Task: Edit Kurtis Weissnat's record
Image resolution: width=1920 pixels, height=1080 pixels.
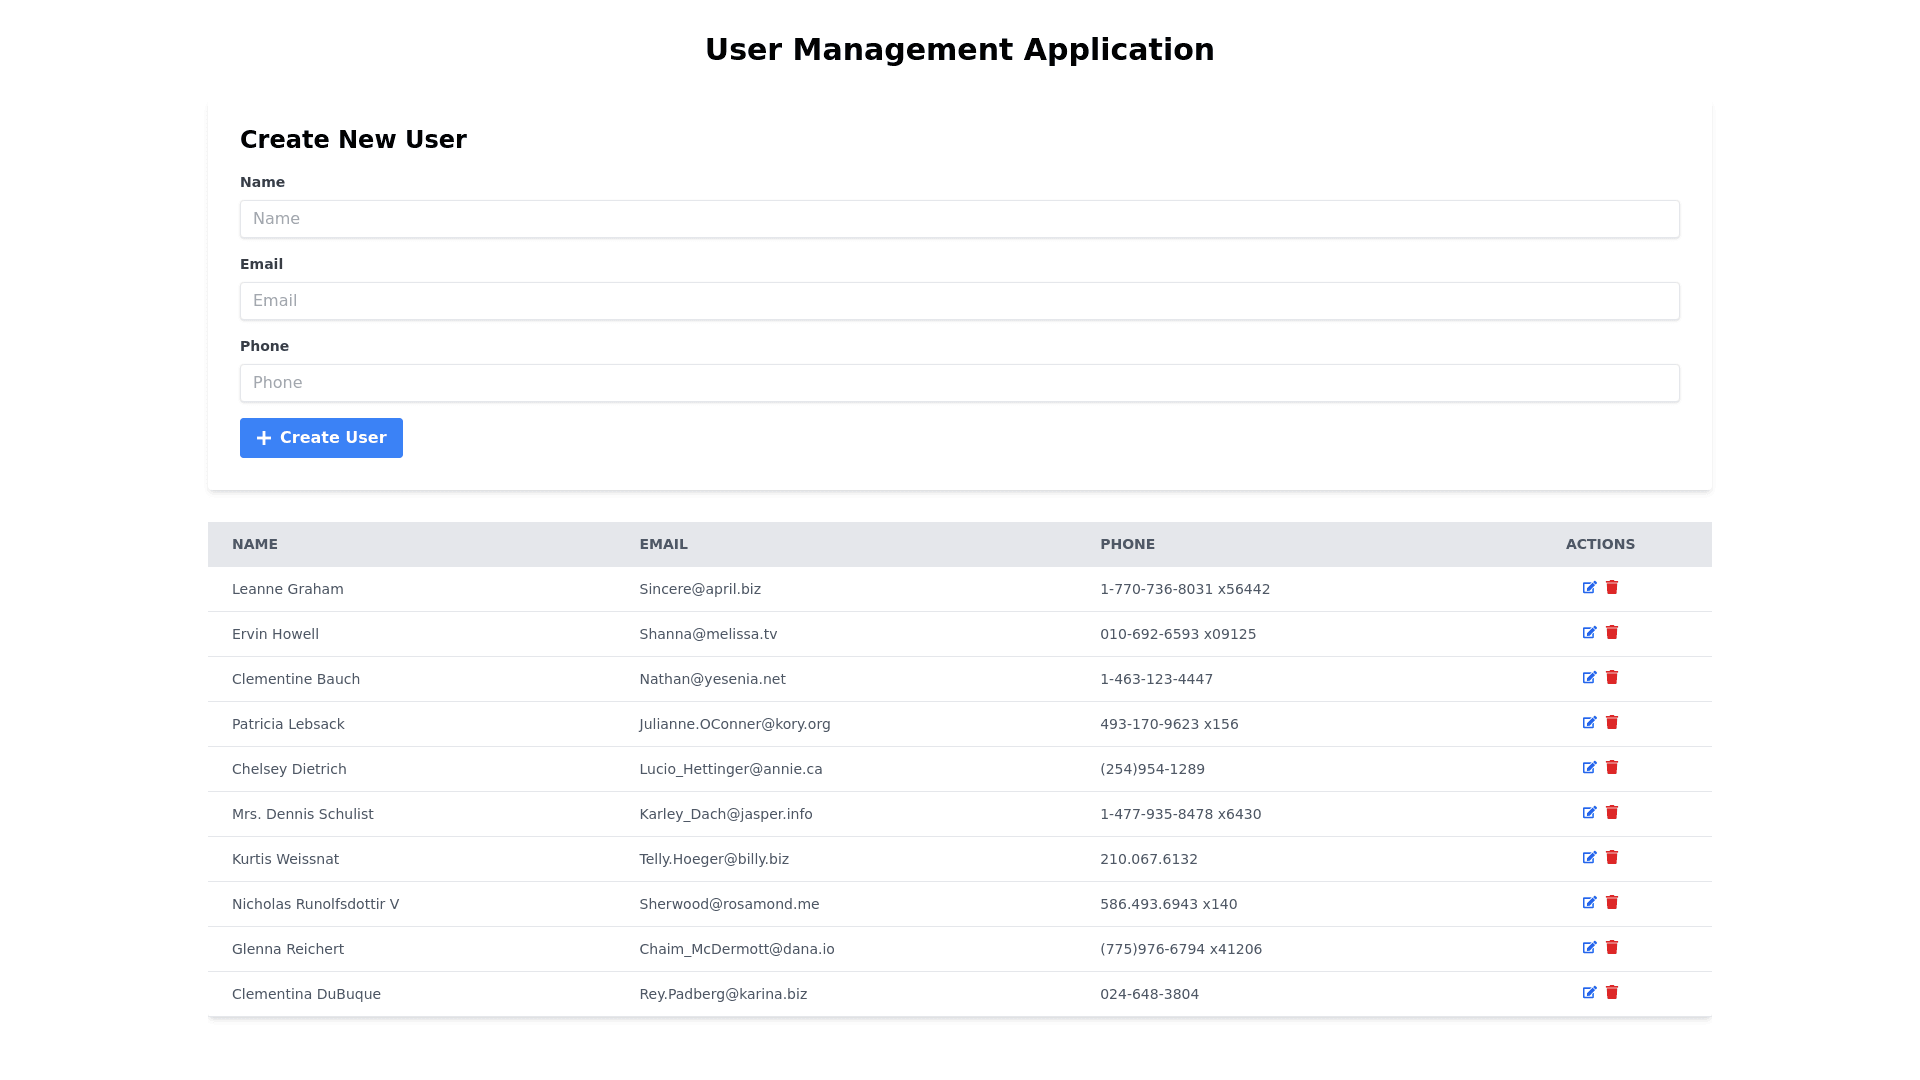Action: (x=1589, y=858)
